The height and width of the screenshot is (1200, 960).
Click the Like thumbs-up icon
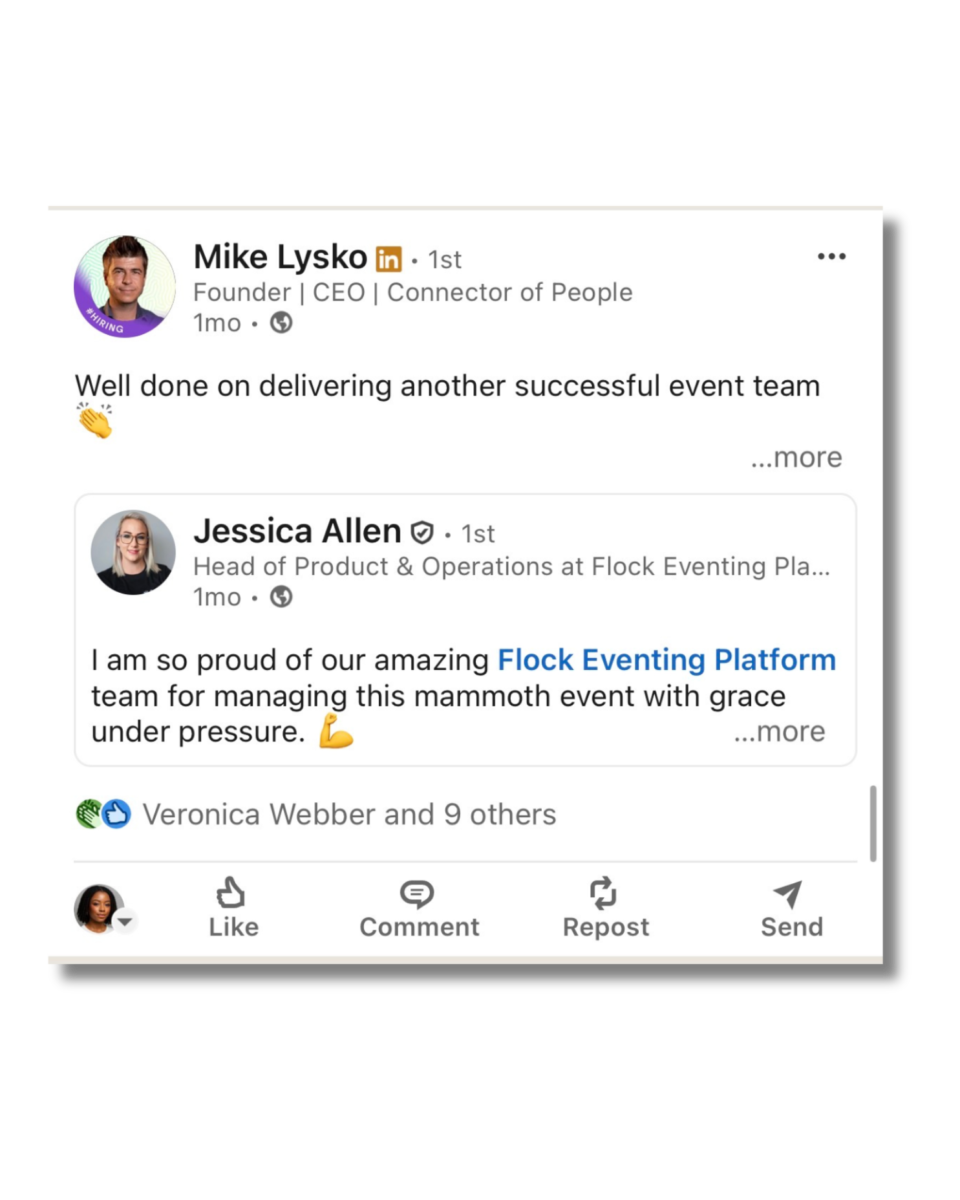tap(232, 893)
